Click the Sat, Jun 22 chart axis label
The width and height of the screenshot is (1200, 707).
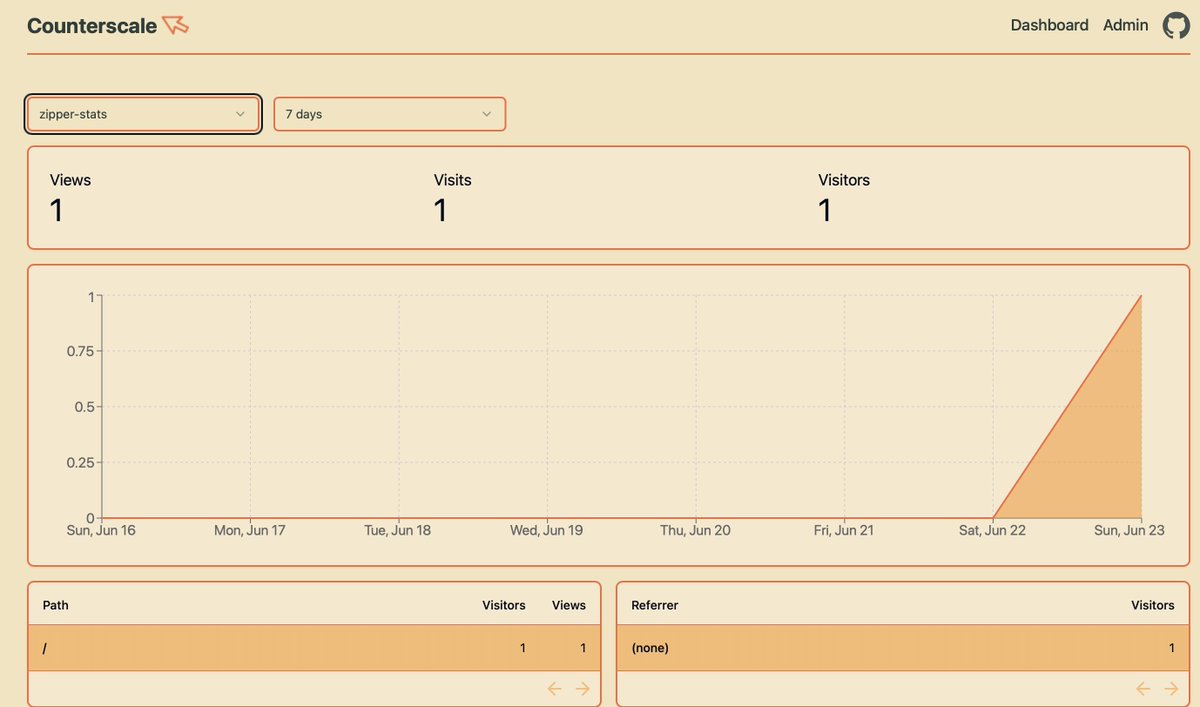[991, 530]
